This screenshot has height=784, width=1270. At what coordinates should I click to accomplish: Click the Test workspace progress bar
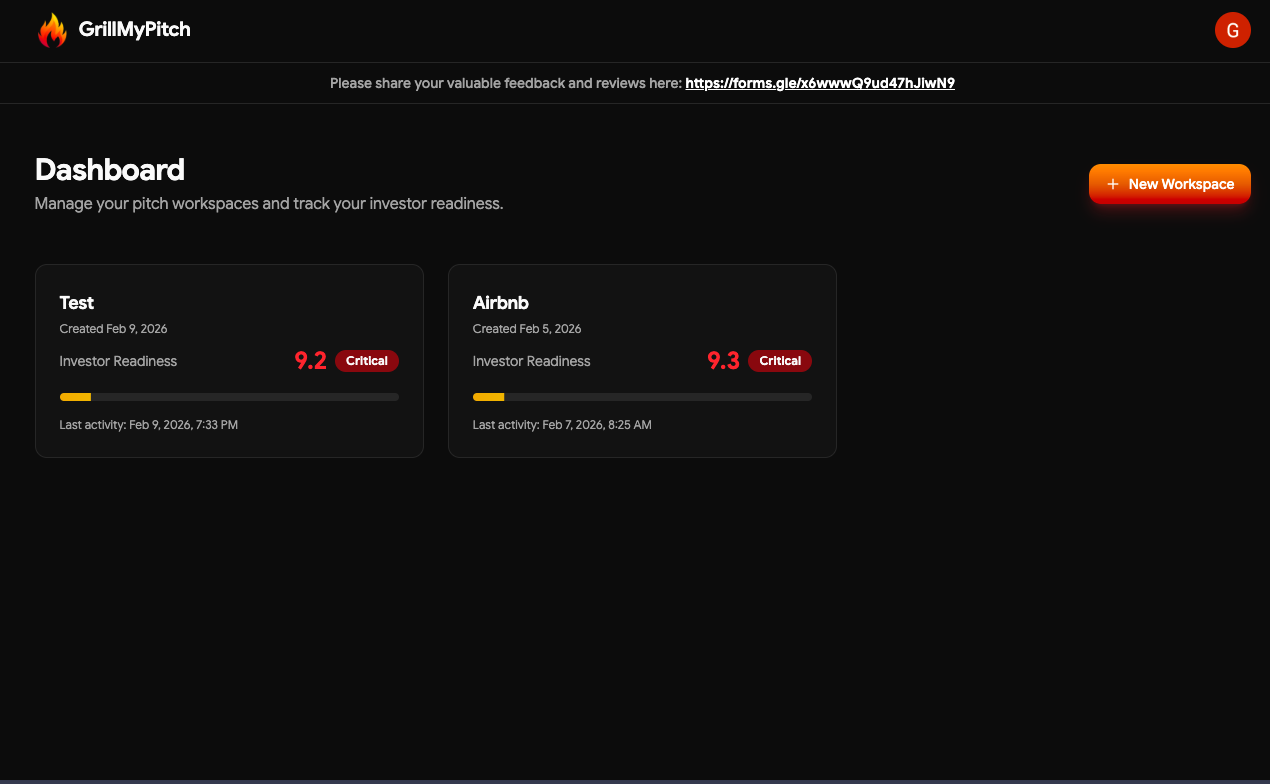pyautogui.click(x=229, y=396)
